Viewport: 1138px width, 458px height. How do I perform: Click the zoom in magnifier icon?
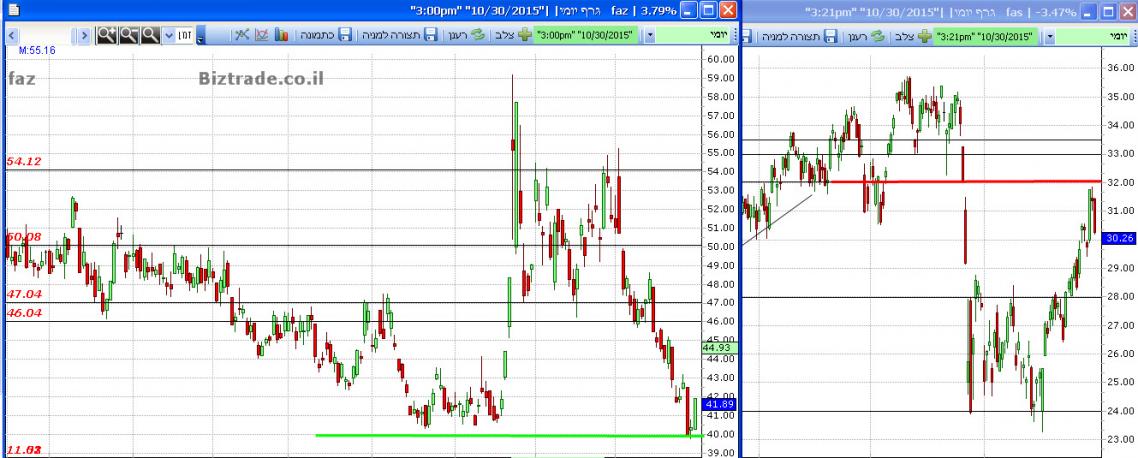pyautogui.click(x=107, y=35)
